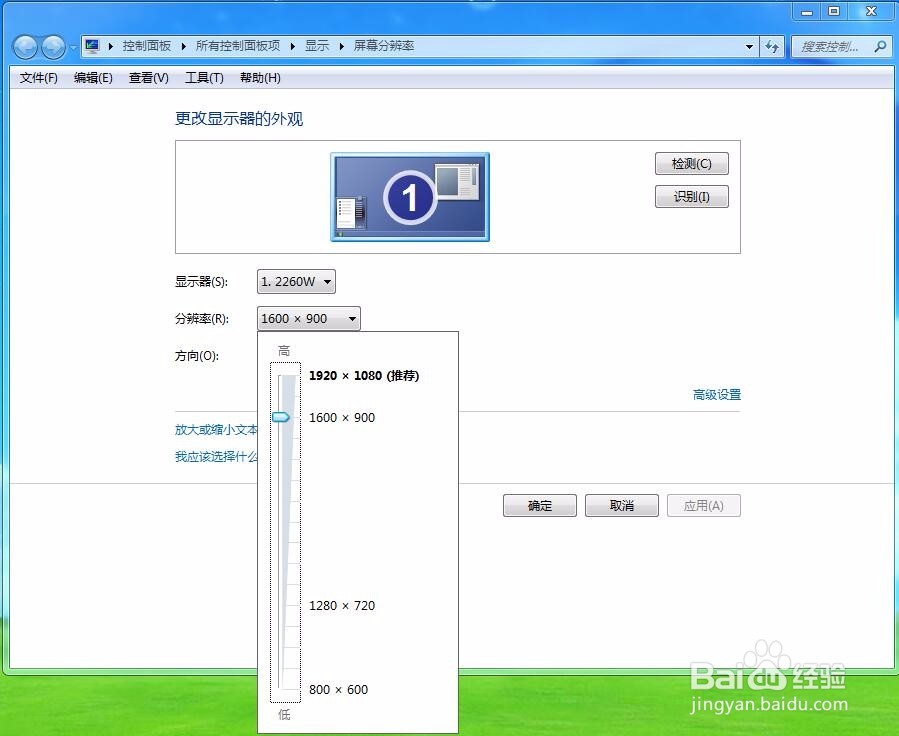Open the 显示器 1. 2260W dropdown
The height and width of the screenshot is (736, 899).
(296, 281)
